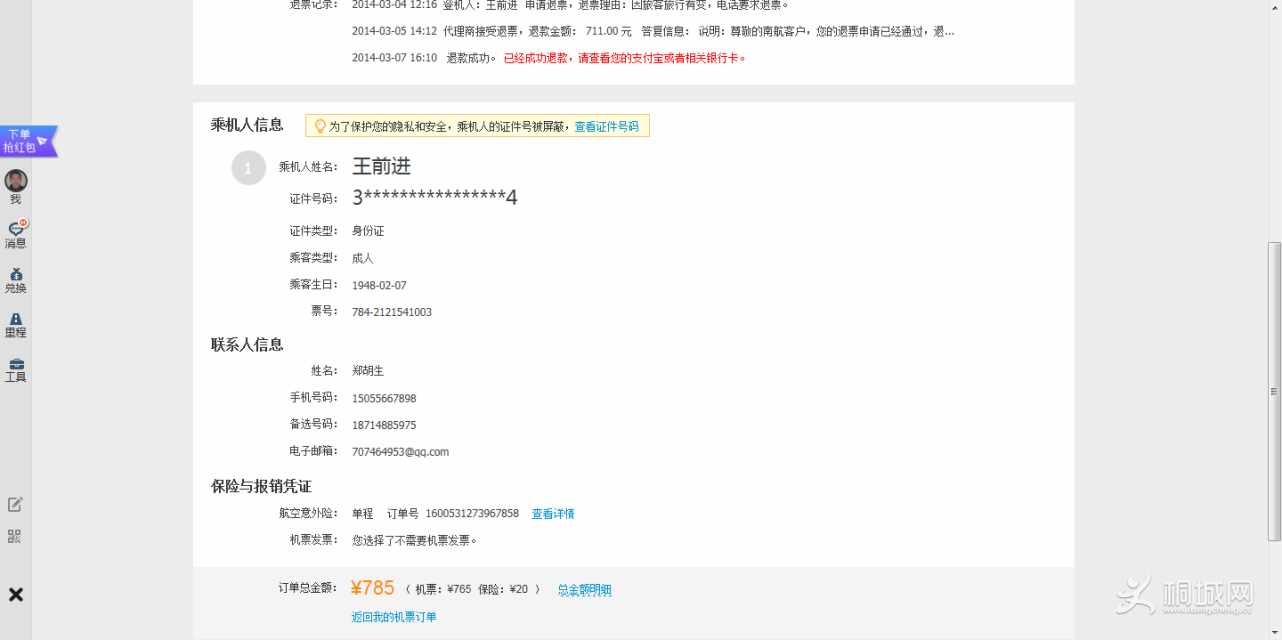
Task: Click the email address 707464953@qq.com
Action: click(x=401, y=451)
